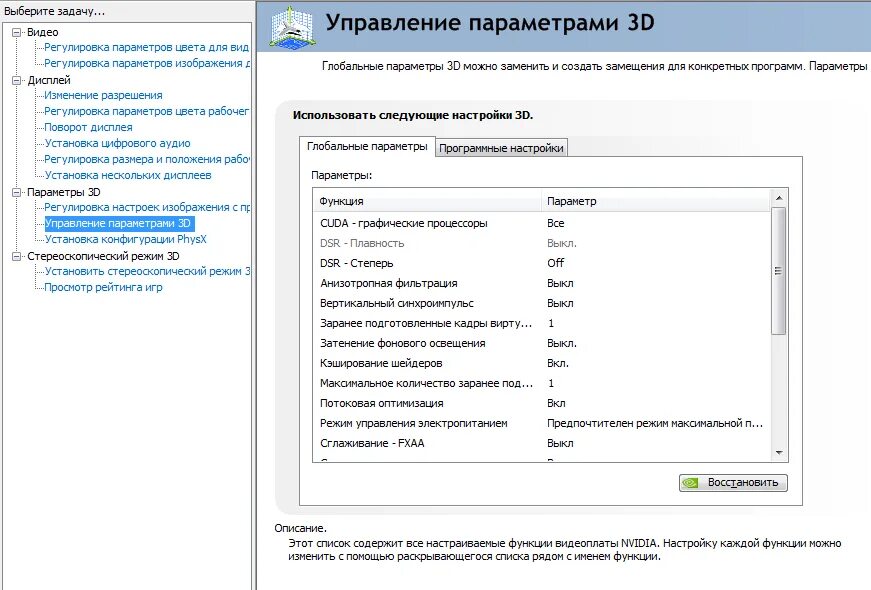Open CUDA value dropdown showing Все
This screenshot has height=590, width=871.
coord(555,223)
